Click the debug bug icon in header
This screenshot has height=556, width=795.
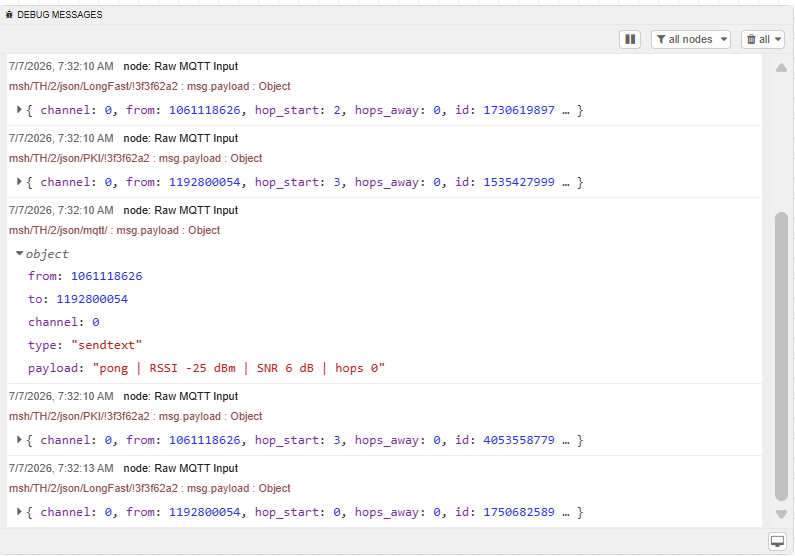tap(9, 15)
